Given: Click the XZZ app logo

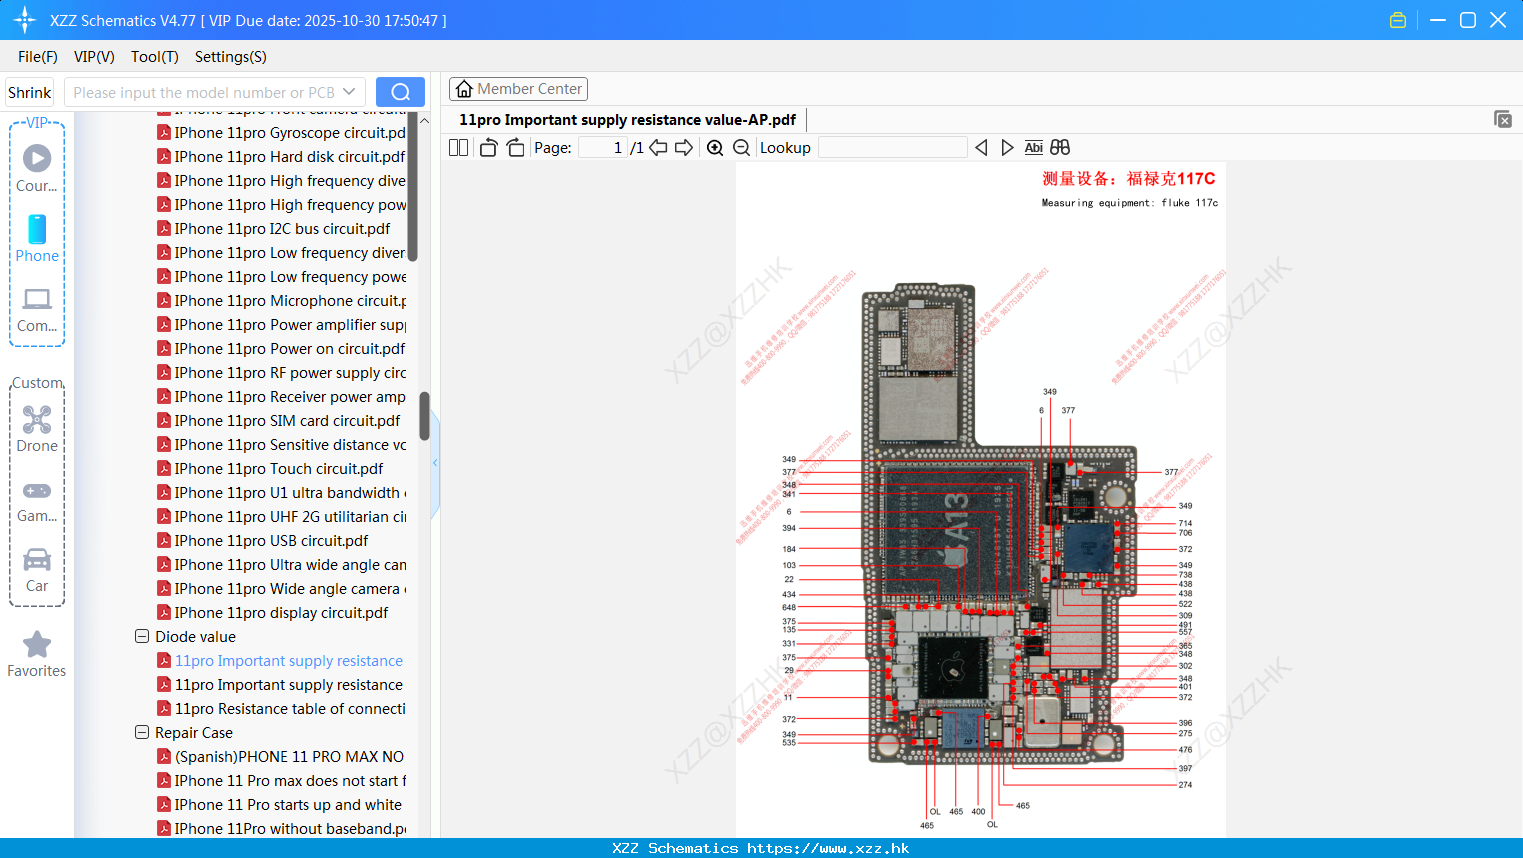Looking at the screenshot, I should [25, 20].
